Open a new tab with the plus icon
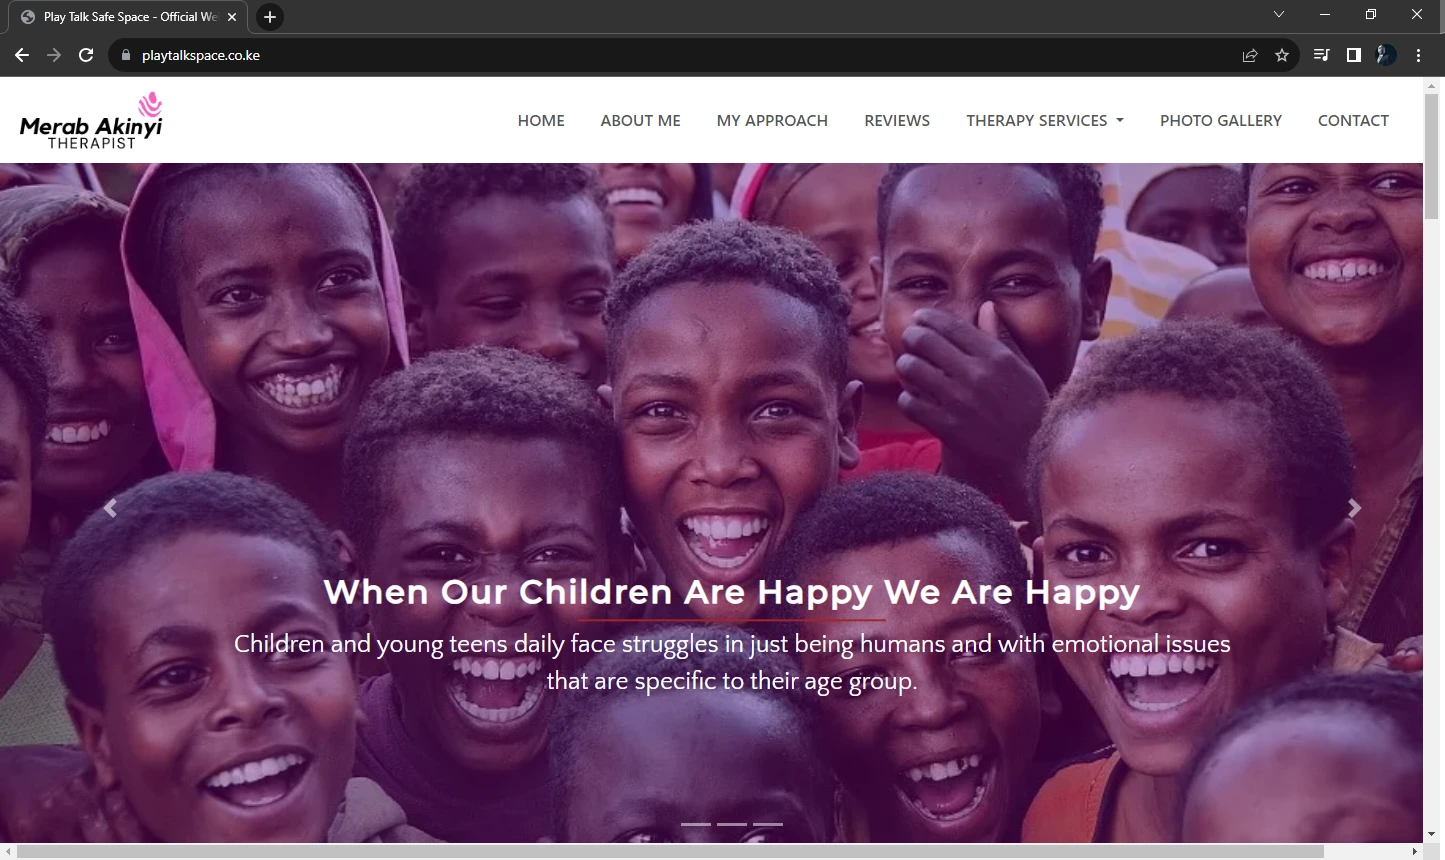Screen dimensions: 1445x860 pyautogui.click(x=270, y=17)
